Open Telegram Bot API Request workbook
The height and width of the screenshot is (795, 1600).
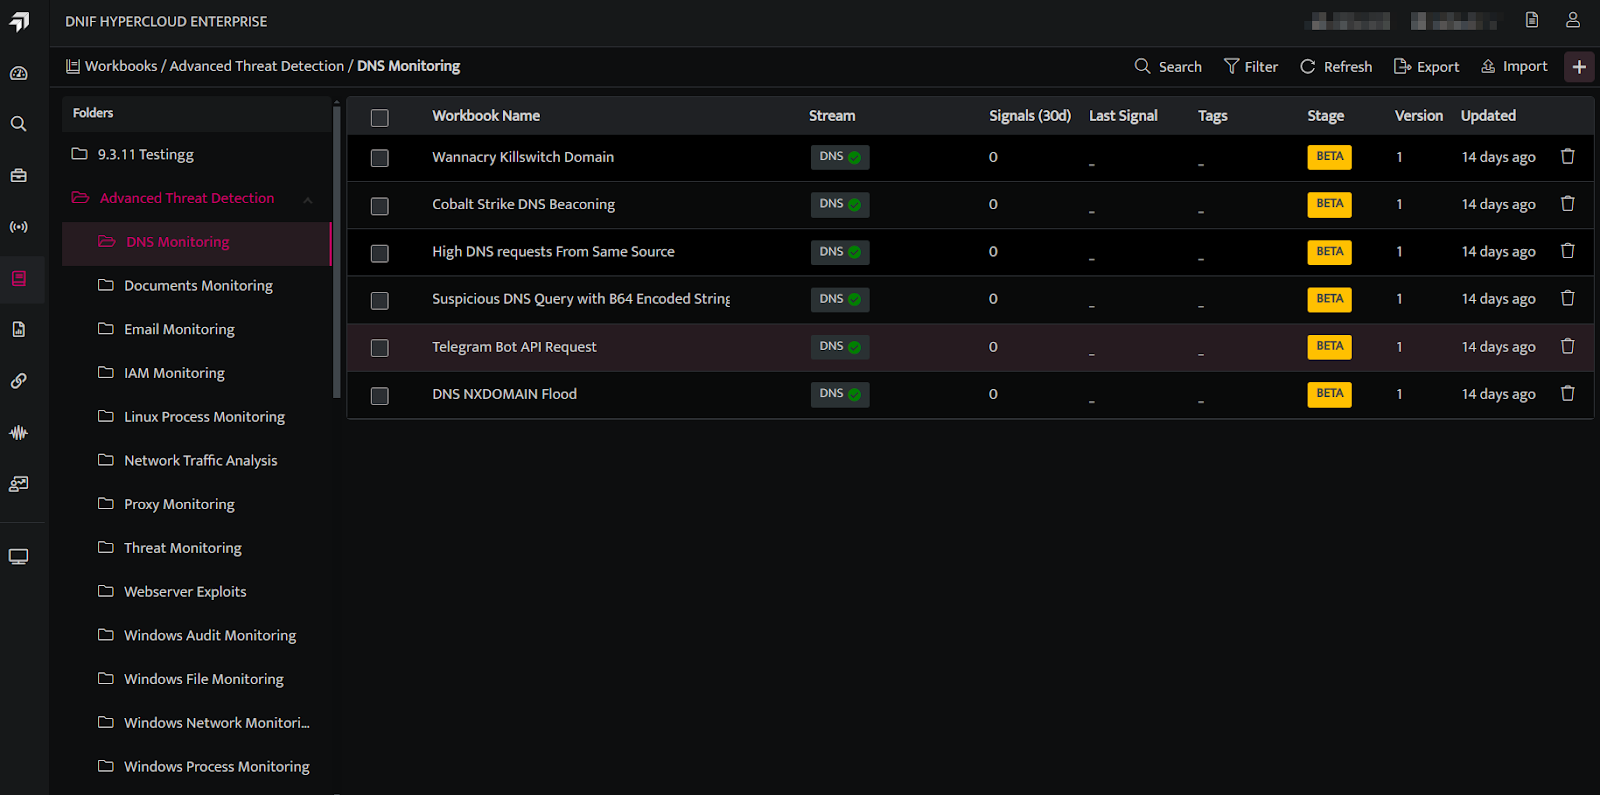tap(514, 347)
